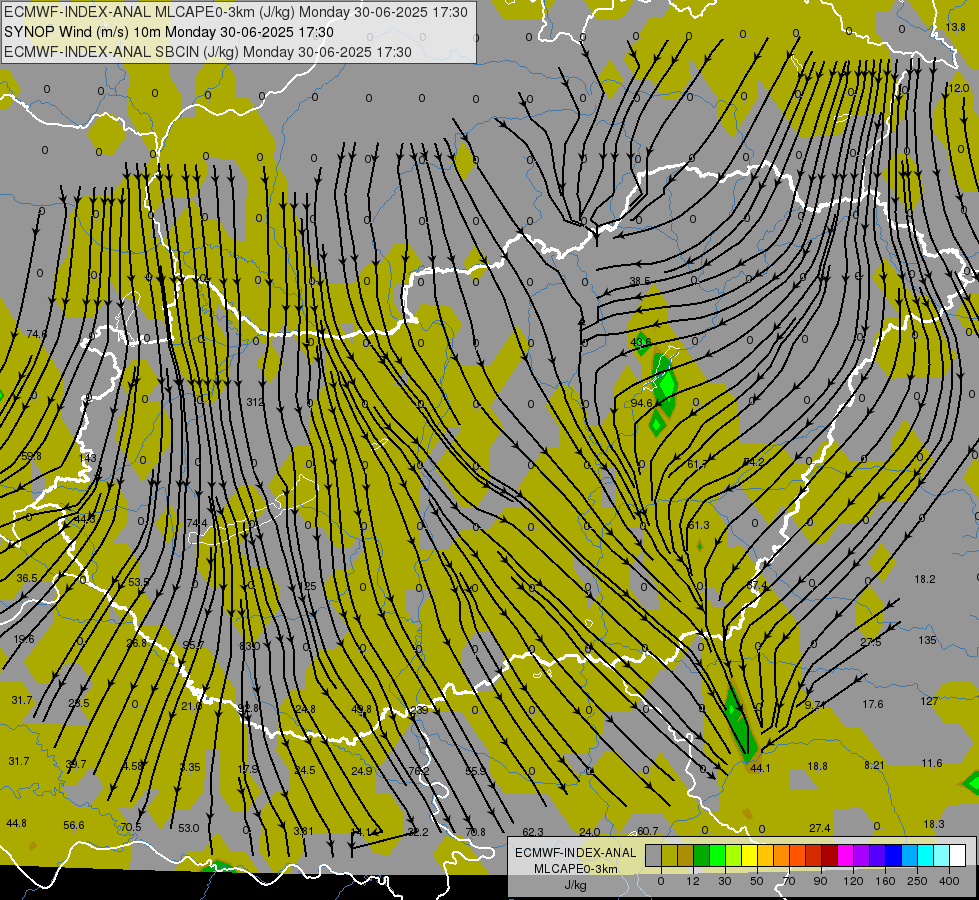979x900 pixels.
Task: Click the 53.0 value on the map
Action: tap(189, 828)
